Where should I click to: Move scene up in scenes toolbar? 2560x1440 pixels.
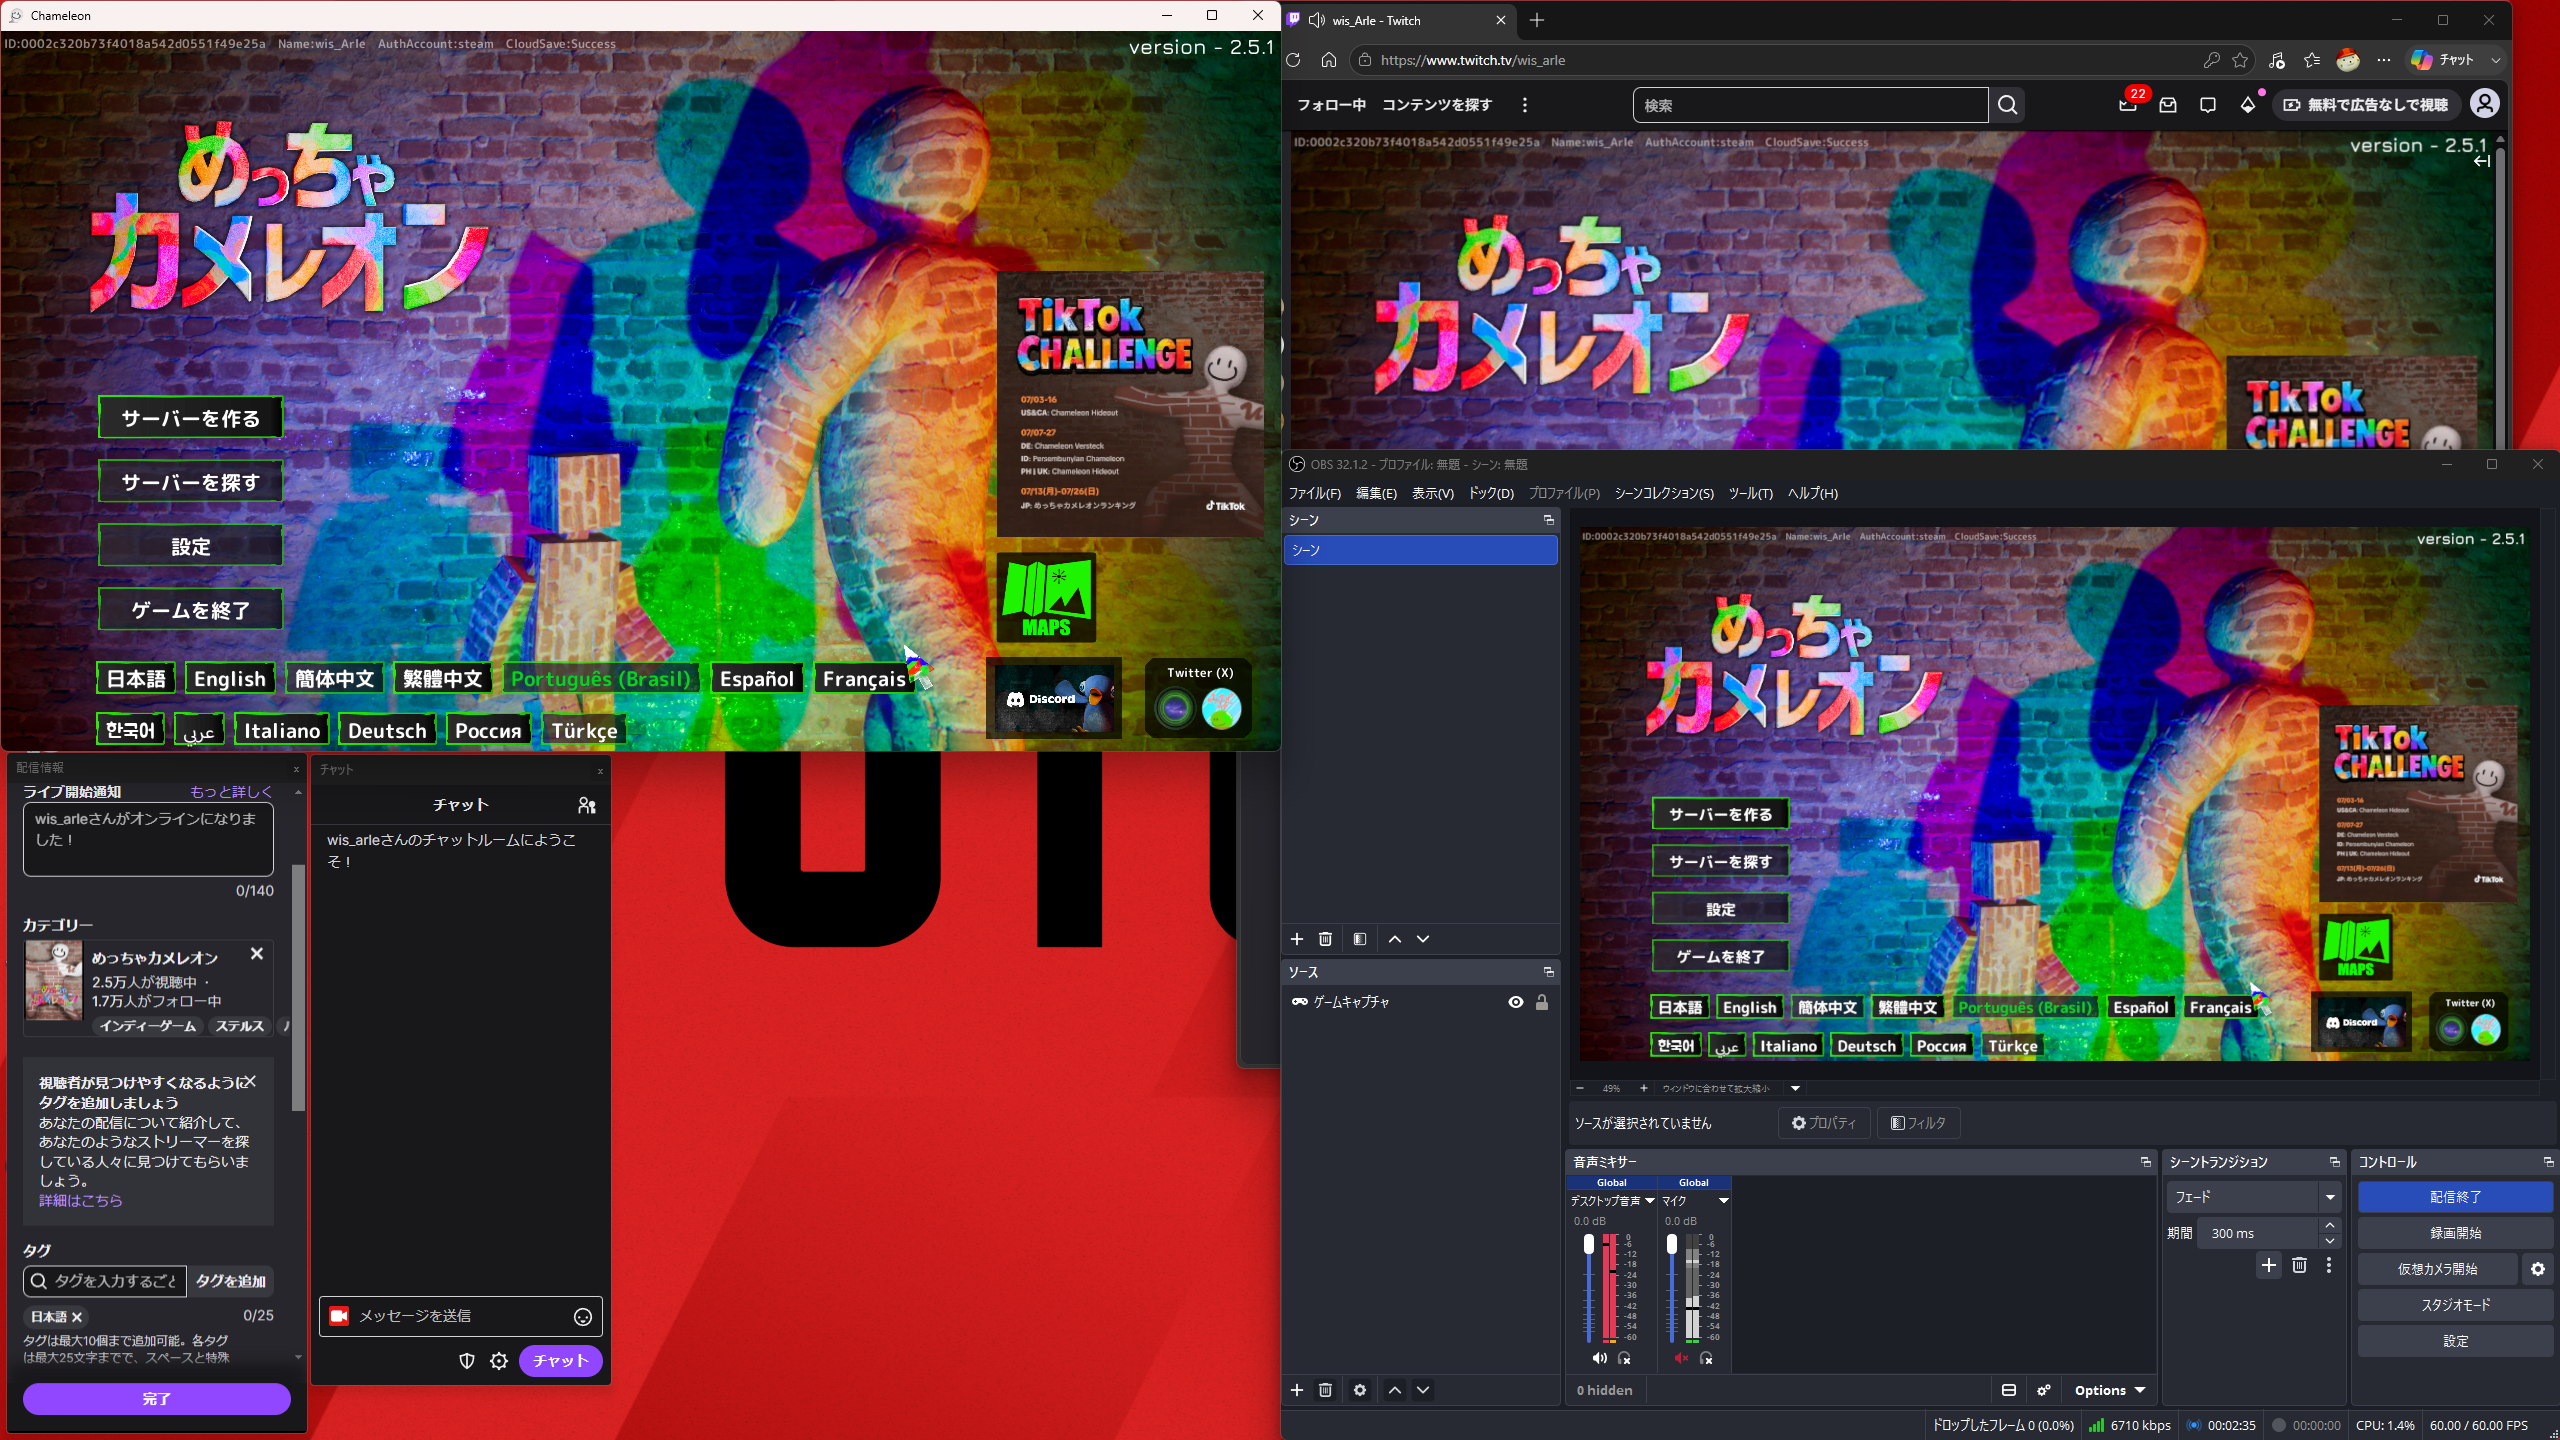click(x=1395, y=939)
